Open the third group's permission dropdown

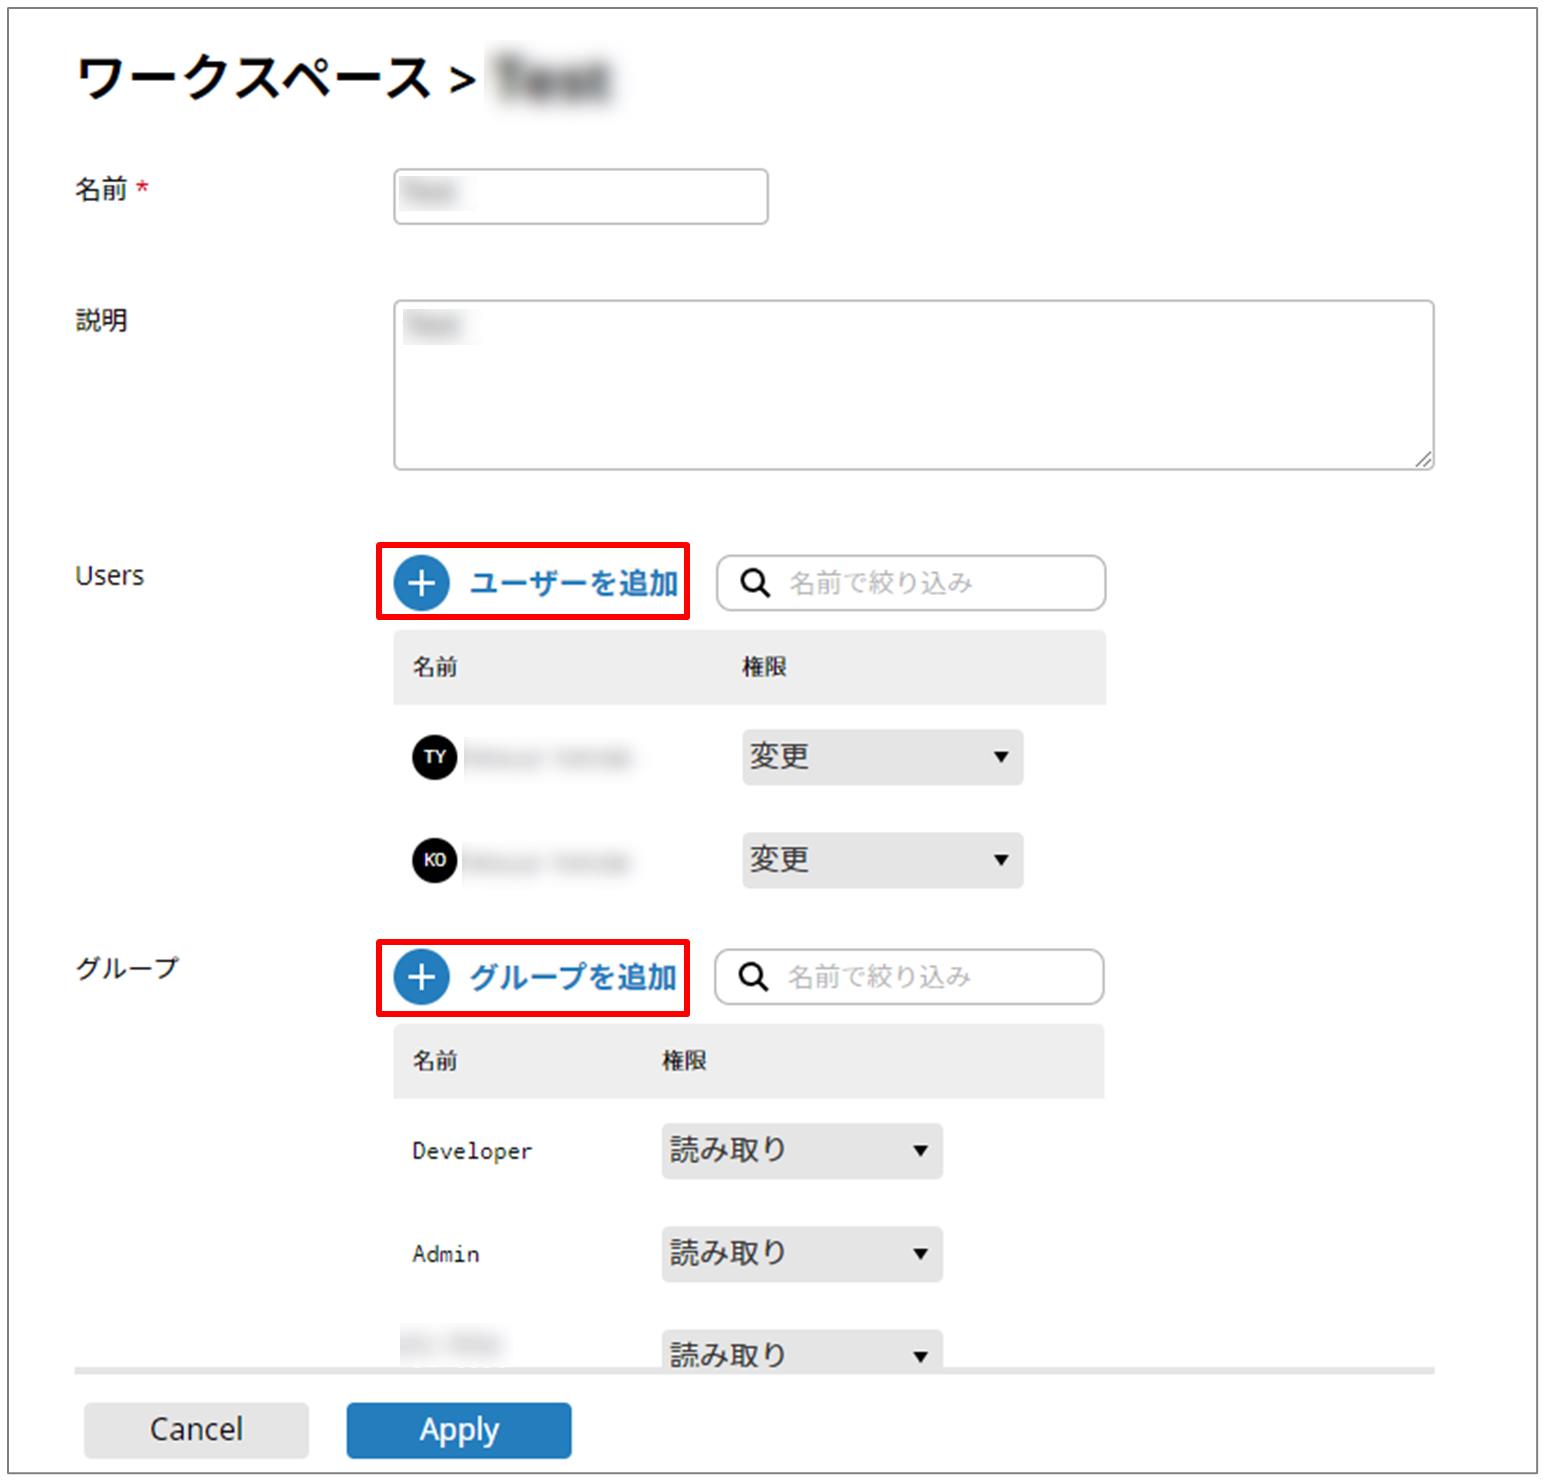tap(801, 1352)
